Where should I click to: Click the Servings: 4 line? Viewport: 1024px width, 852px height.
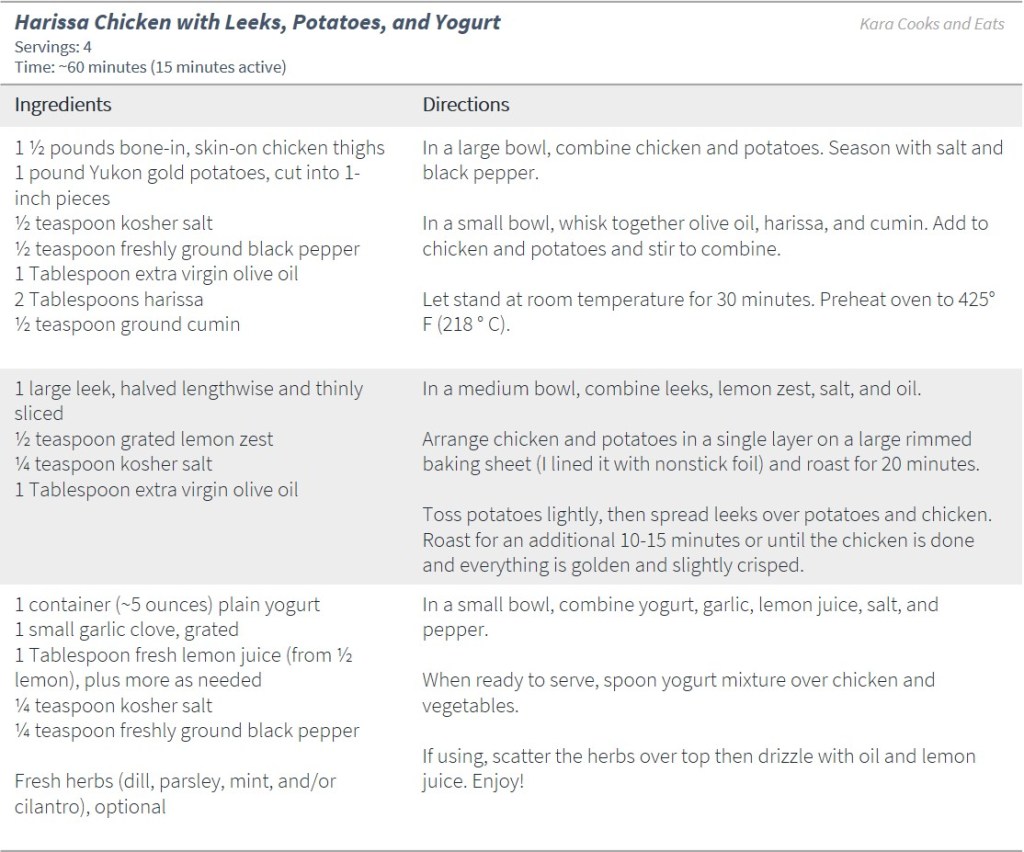52,46
